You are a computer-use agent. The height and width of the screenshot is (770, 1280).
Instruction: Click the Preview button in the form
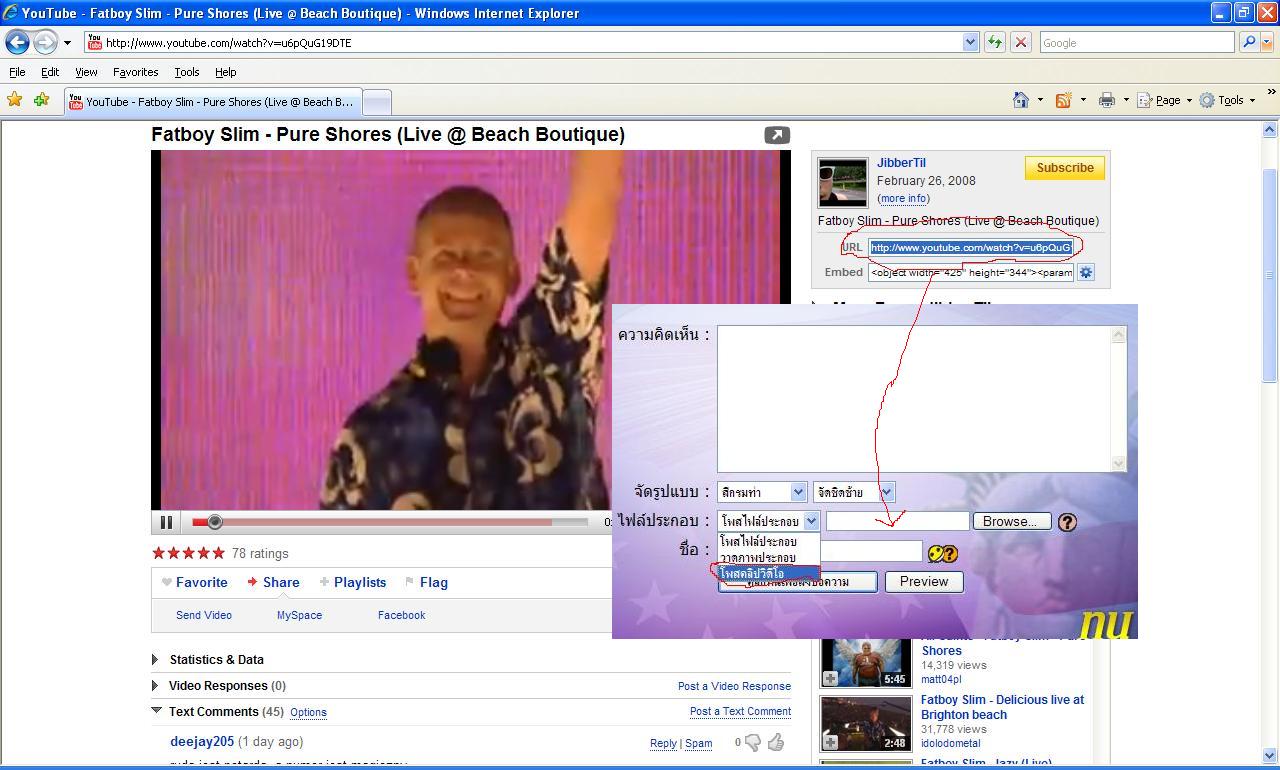[x=924, y=581]
